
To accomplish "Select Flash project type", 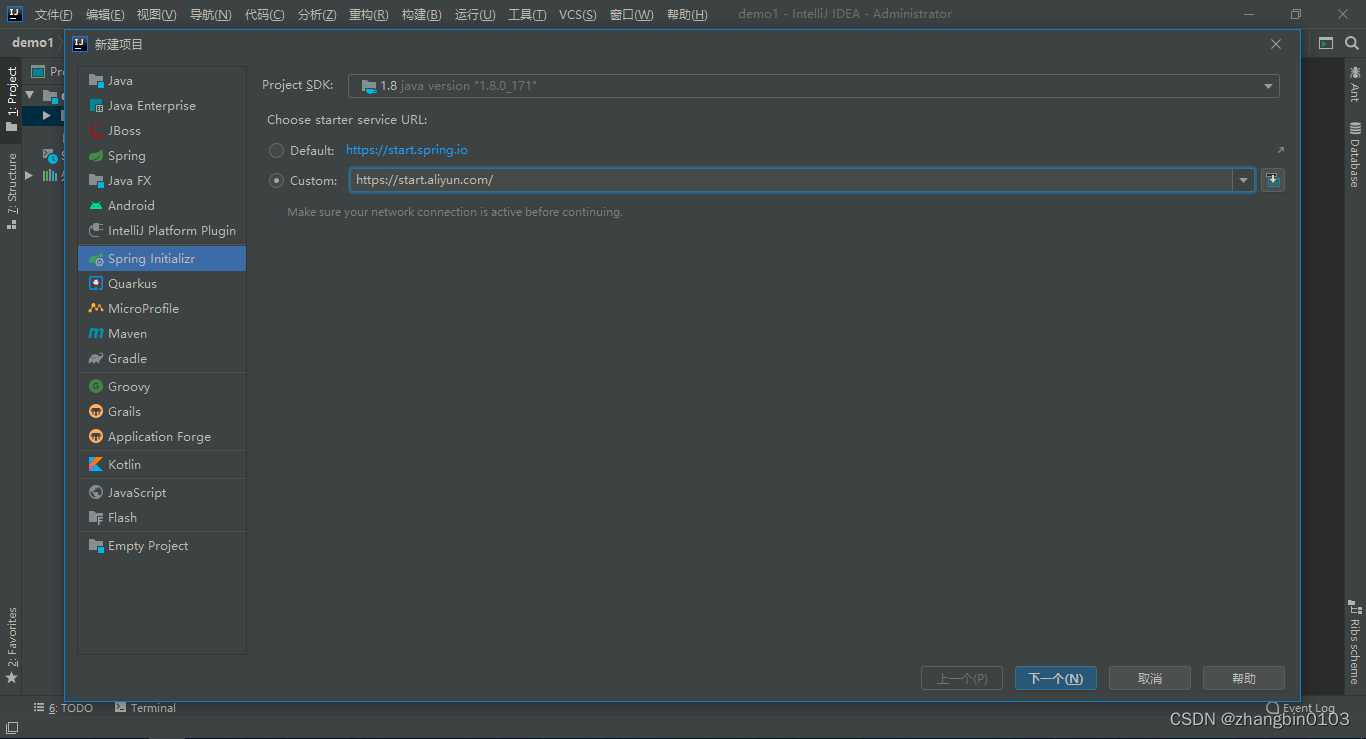I will (162, 518).
